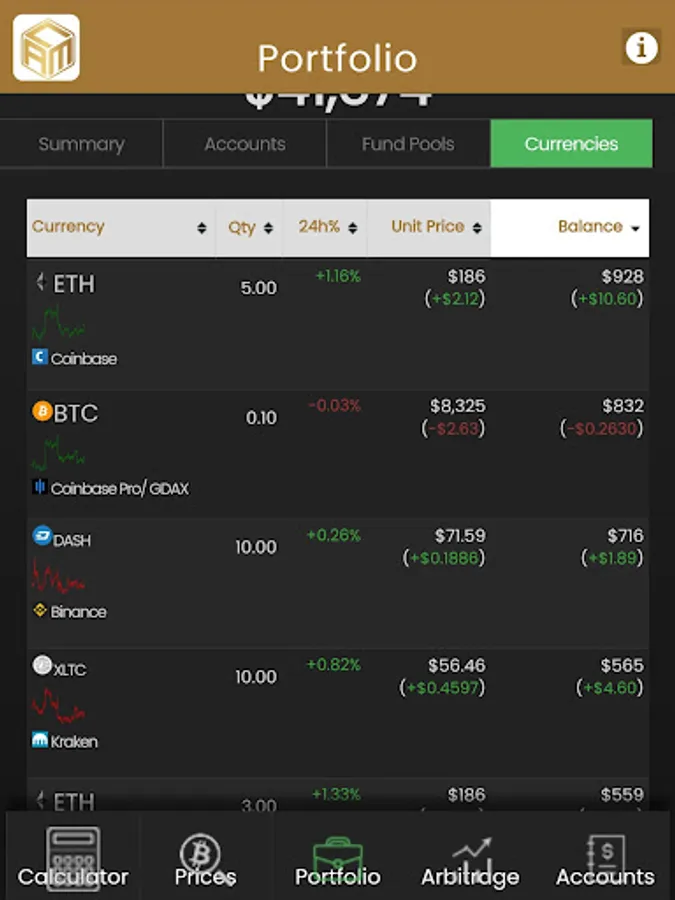Click the orange BTC coin icon
The height and width of the screenshot is (900, 675).
pyautogui.click(x=42, y=411)
